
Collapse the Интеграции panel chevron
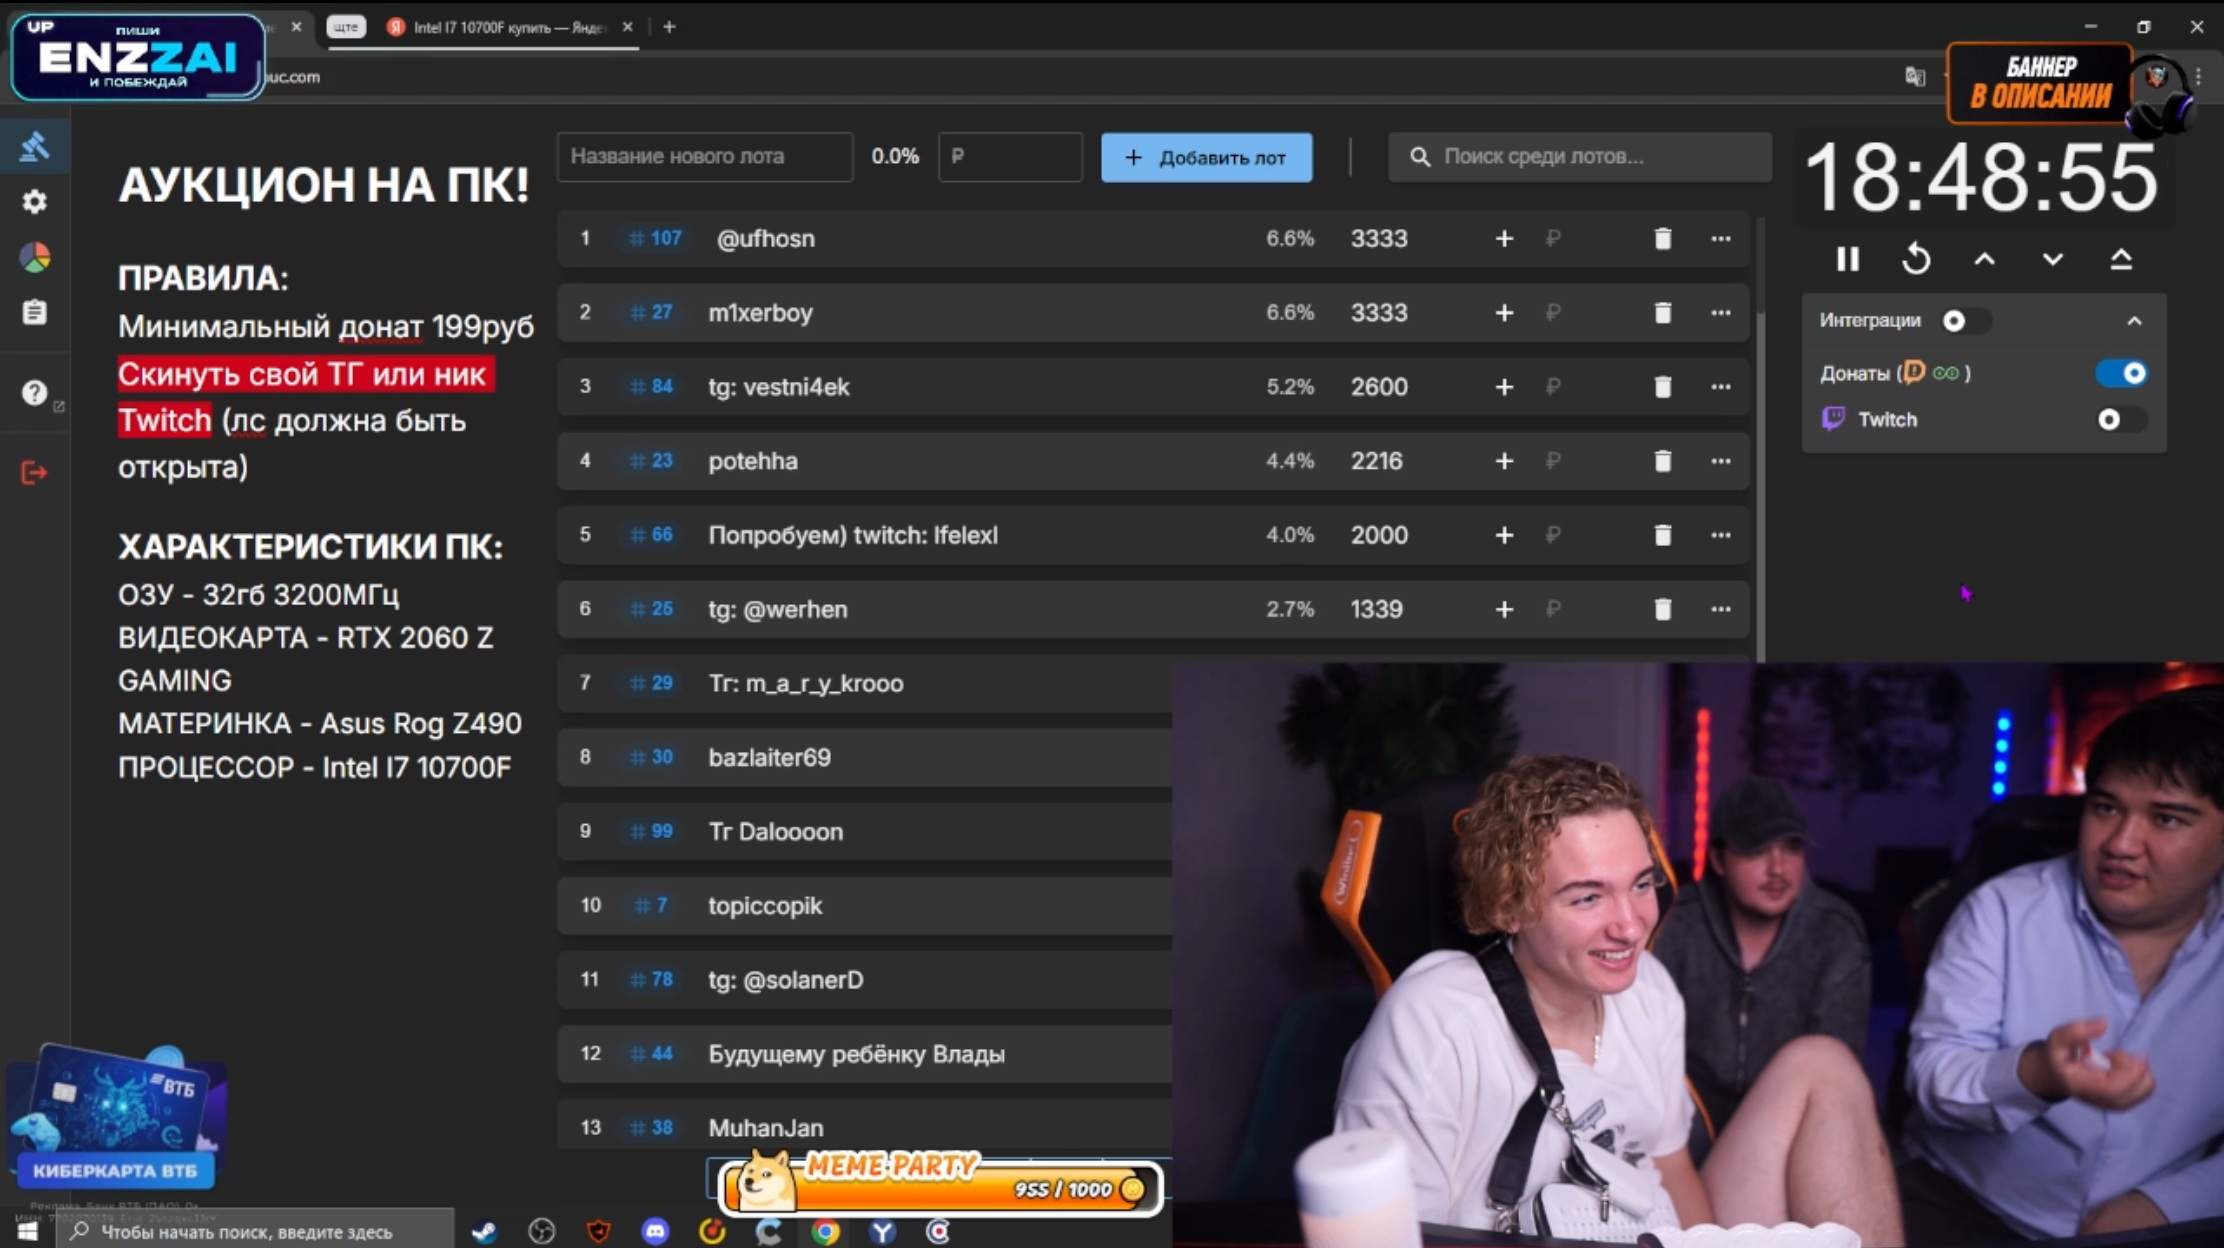coord(2134,321)
